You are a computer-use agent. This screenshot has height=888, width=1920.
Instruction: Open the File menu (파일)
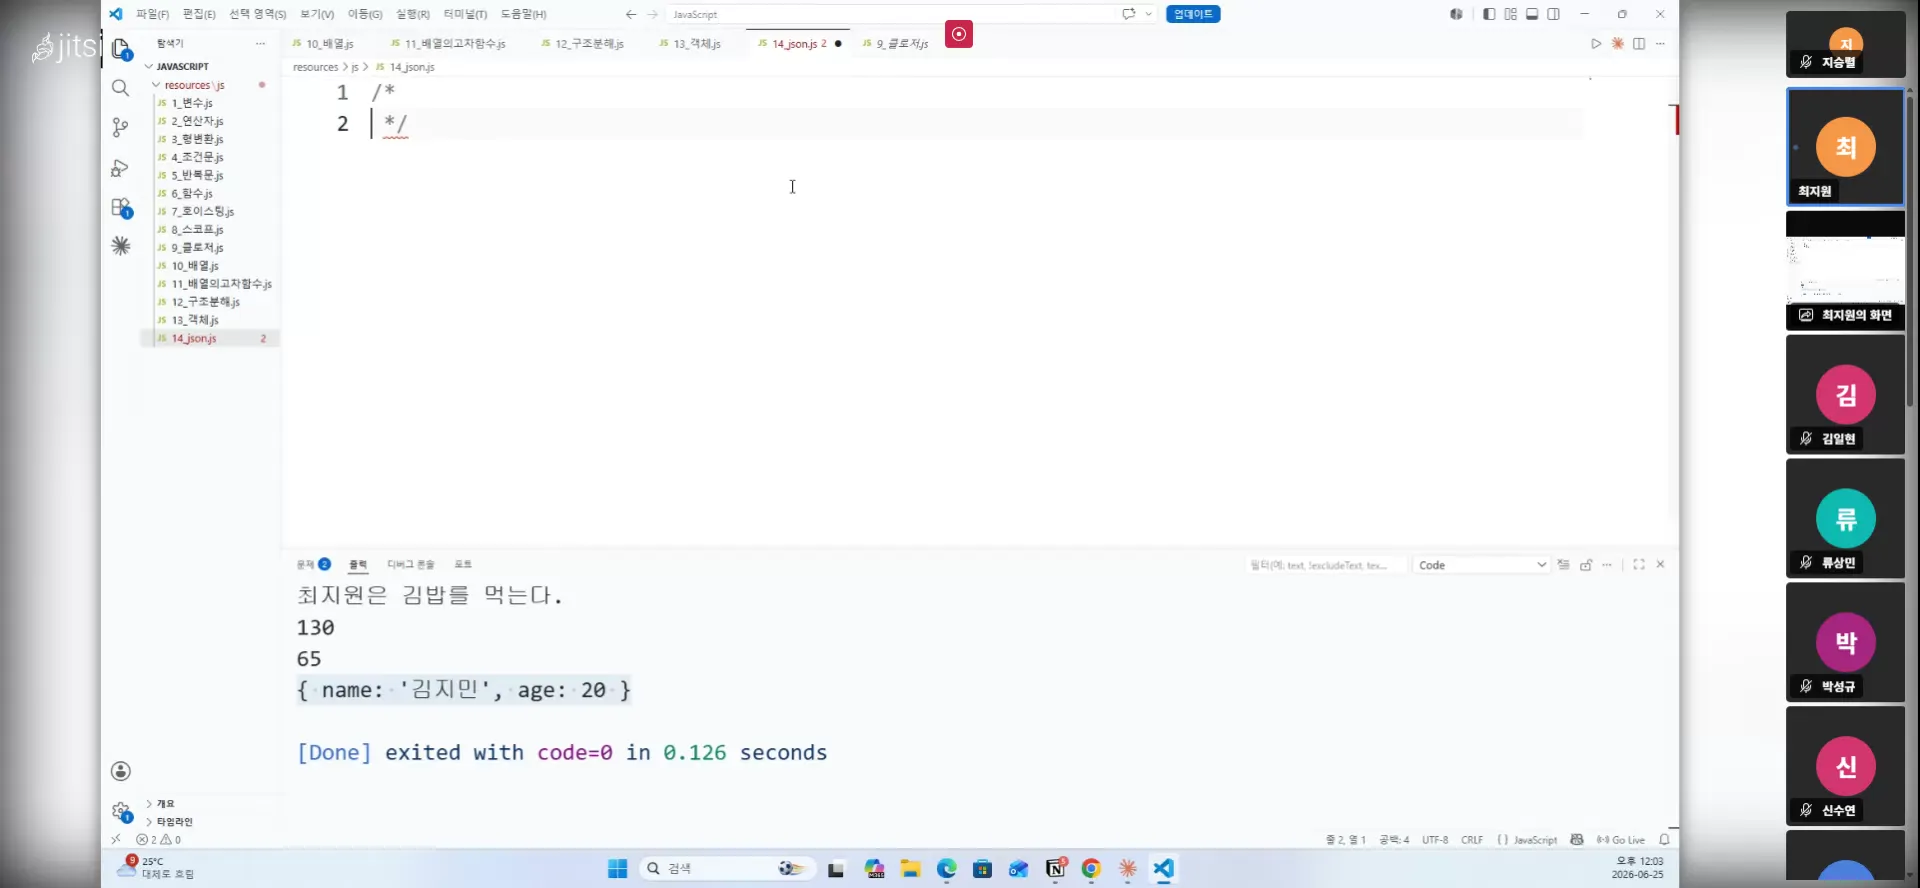(x=152, y=14)
